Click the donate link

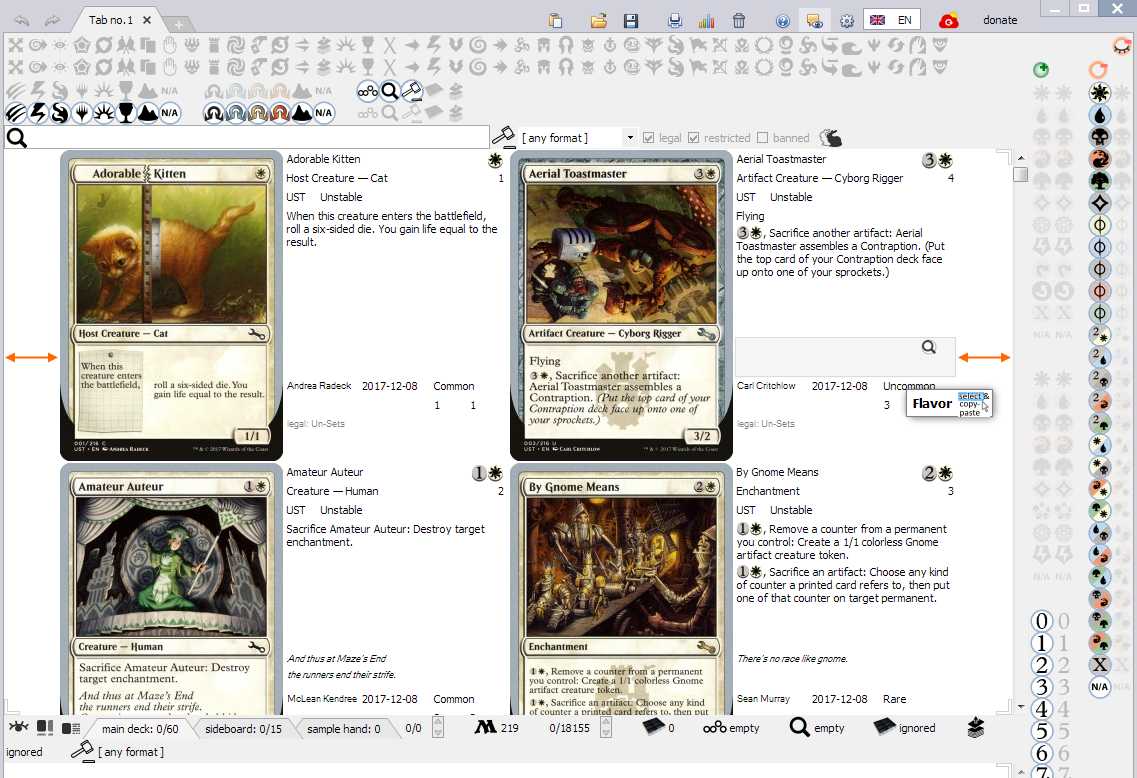[1000, 20]
